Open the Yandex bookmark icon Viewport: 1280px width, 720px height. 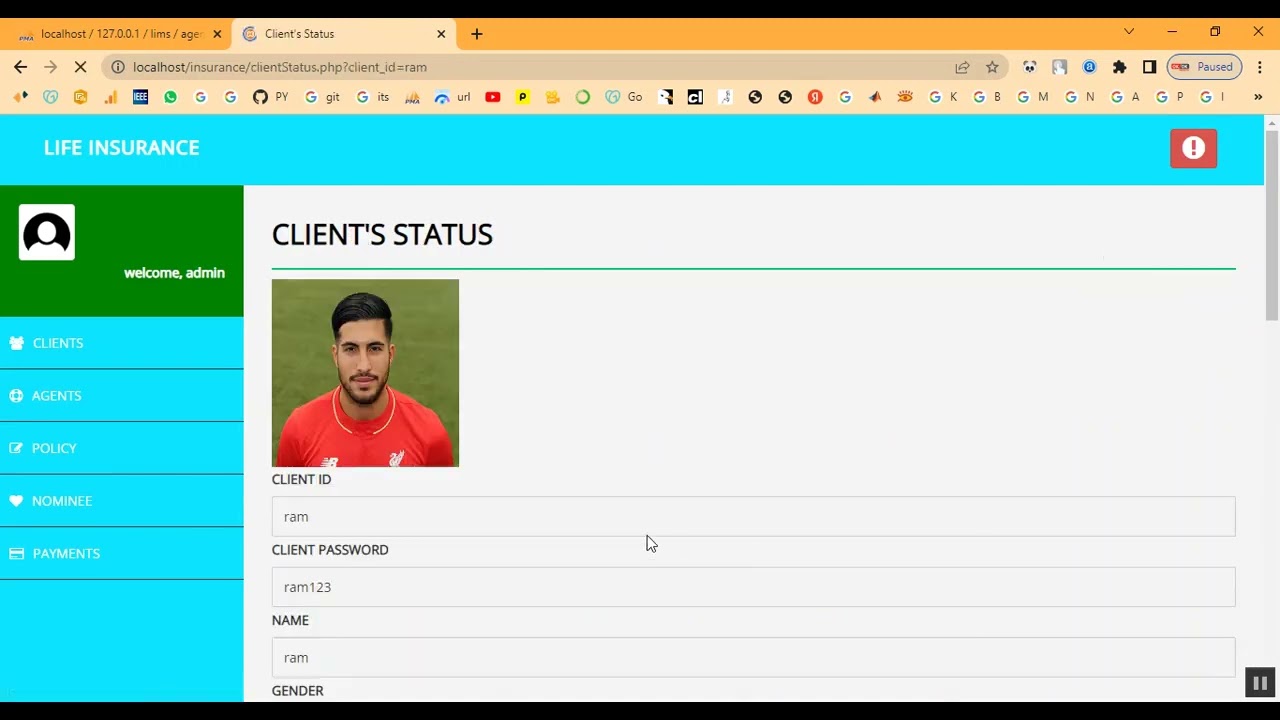(815, 97)
